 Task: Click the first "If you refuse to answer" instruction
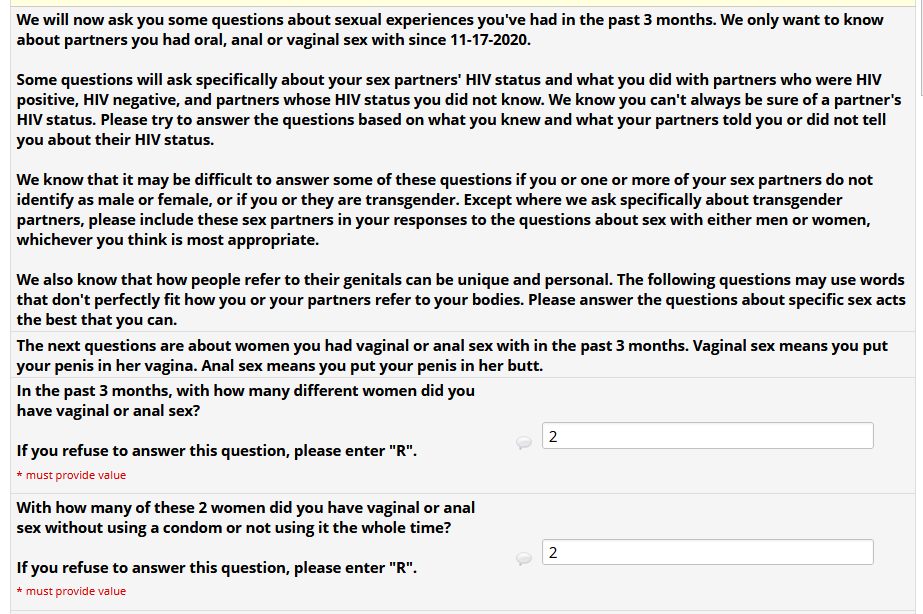click(x=216, y=451)
